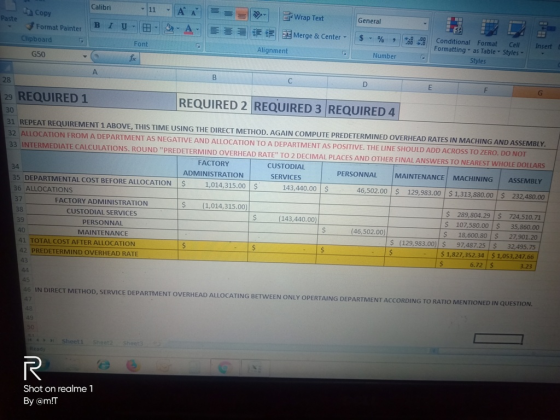The width and height of the screenshot is (560, 420).
Task: Select column G header
Action: tap(539, 93)
